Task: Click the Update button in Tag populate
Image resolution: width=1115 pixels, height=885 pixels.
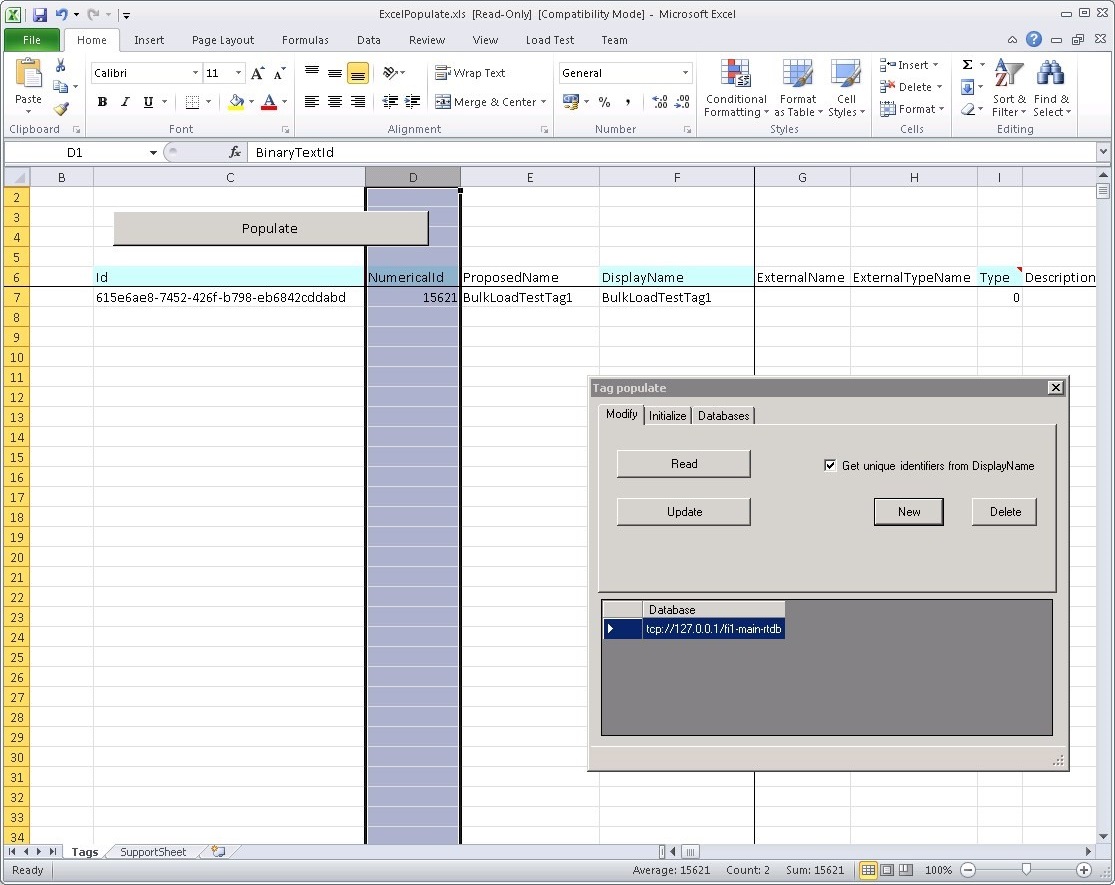Action: [684, 512]
